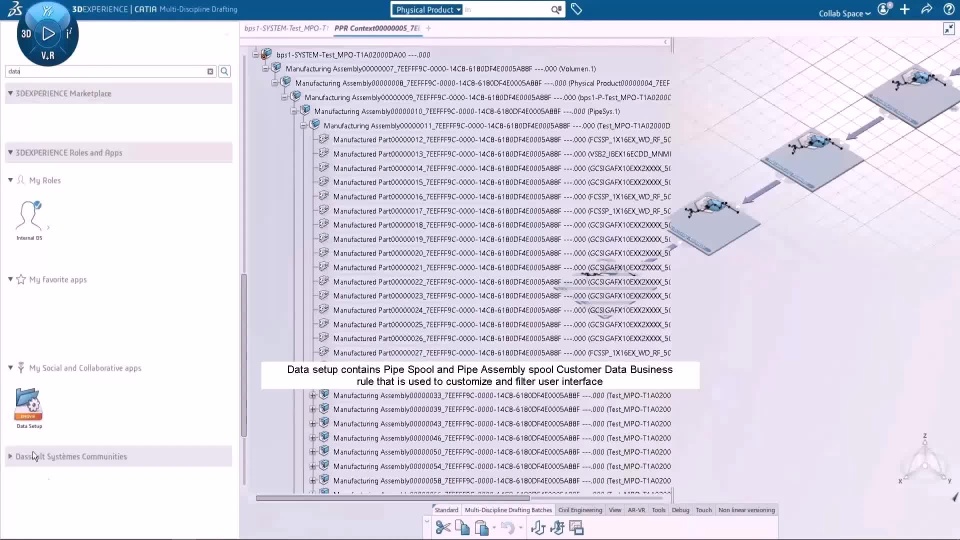Collapse the 3DEXPERIENCE Marketplace section

click(10, 93)
